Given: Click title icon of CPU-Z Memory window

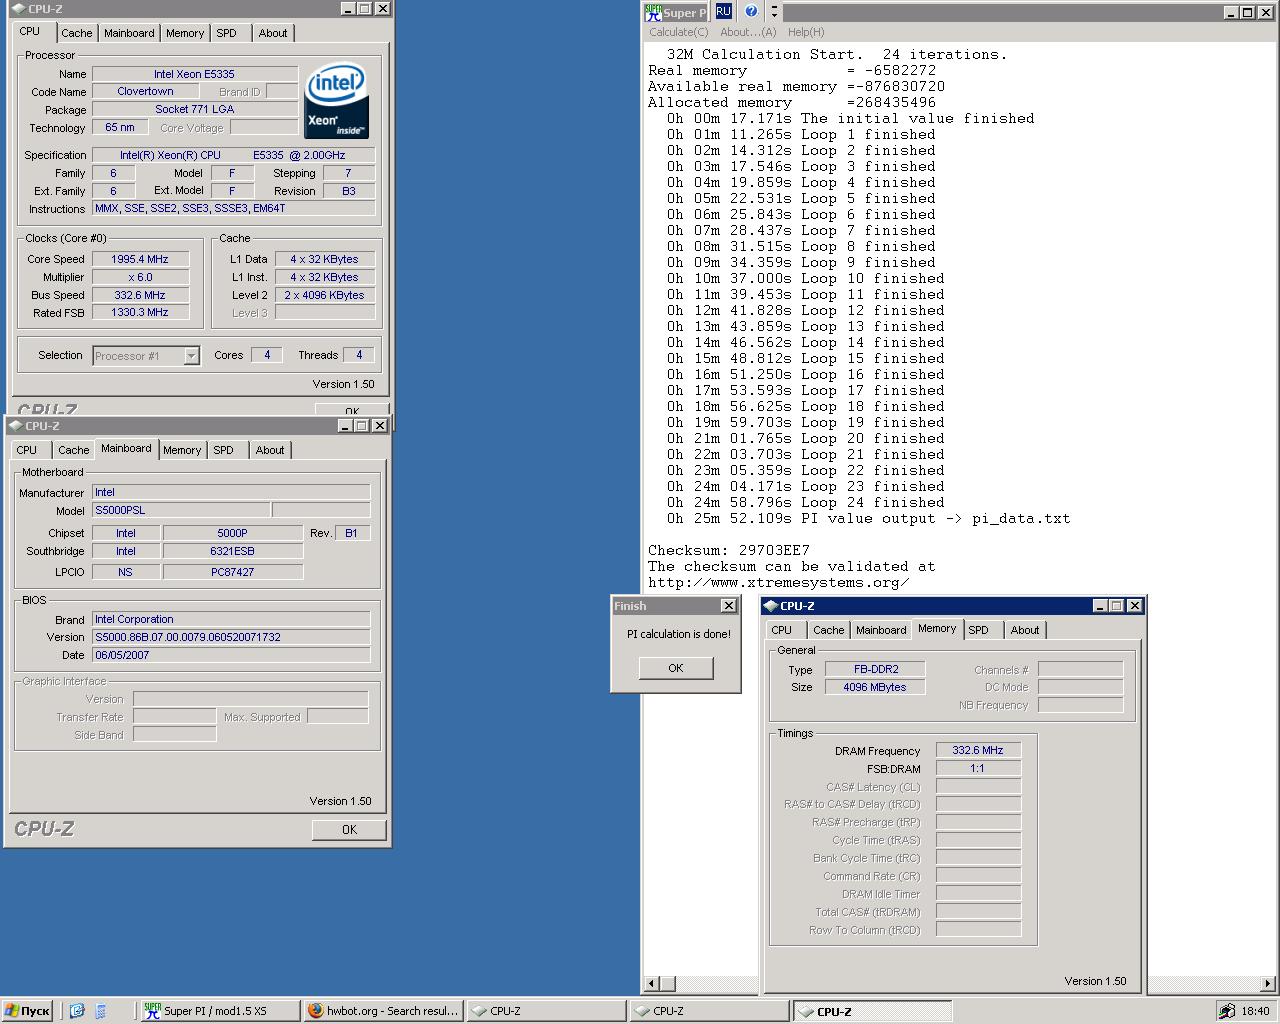Looking at the screenshot, I should coord(770,606).
